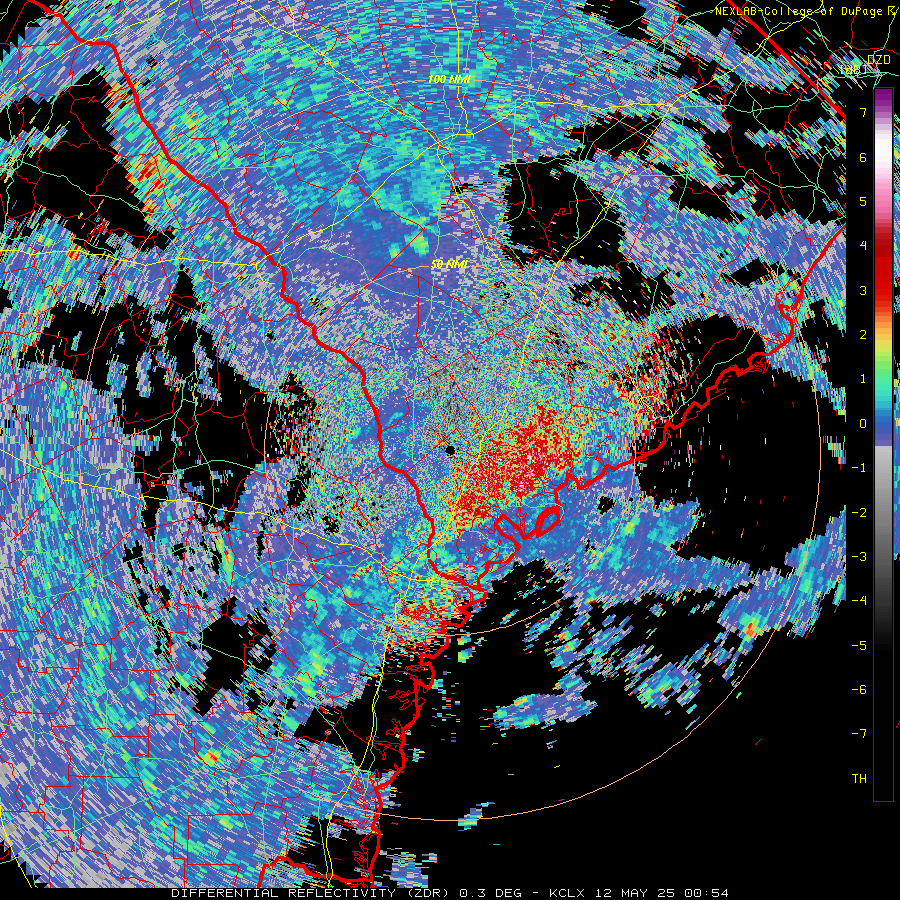Select the "3" label on the color scale
Screen dimensions: 900x900
(x=863, y=290)
